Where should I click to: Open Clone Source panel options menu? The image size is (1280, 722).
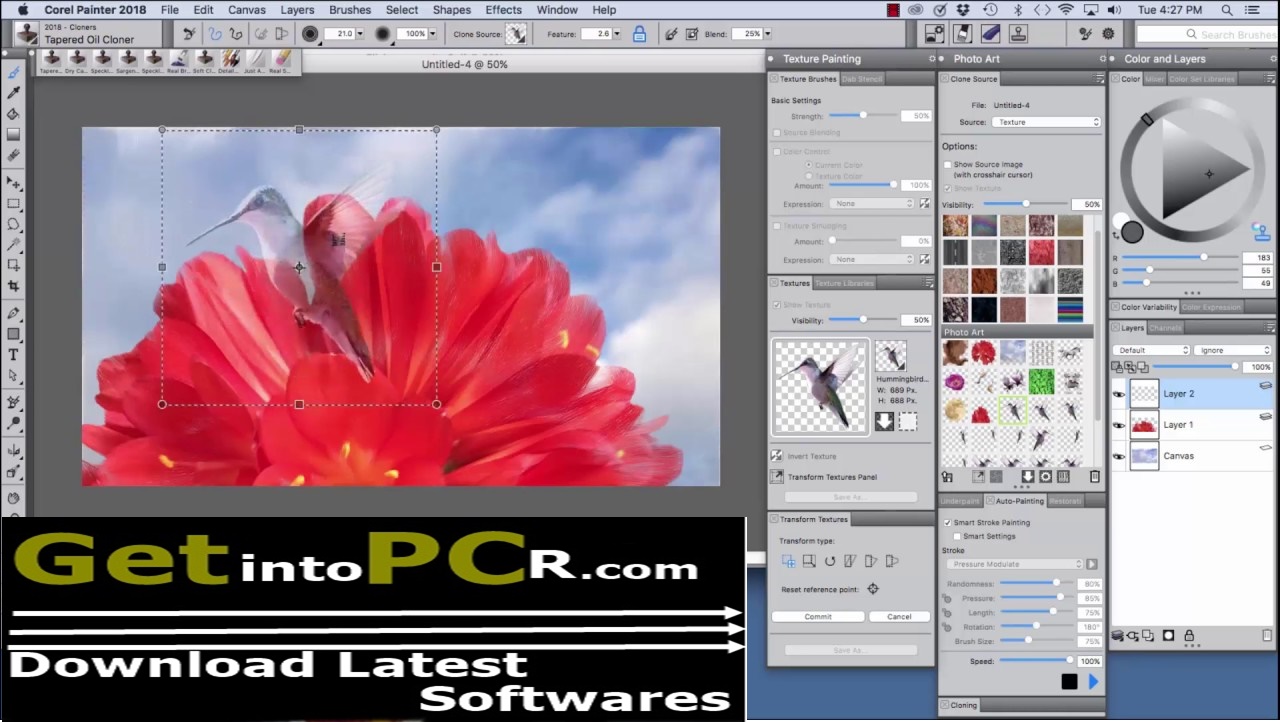1099,79
